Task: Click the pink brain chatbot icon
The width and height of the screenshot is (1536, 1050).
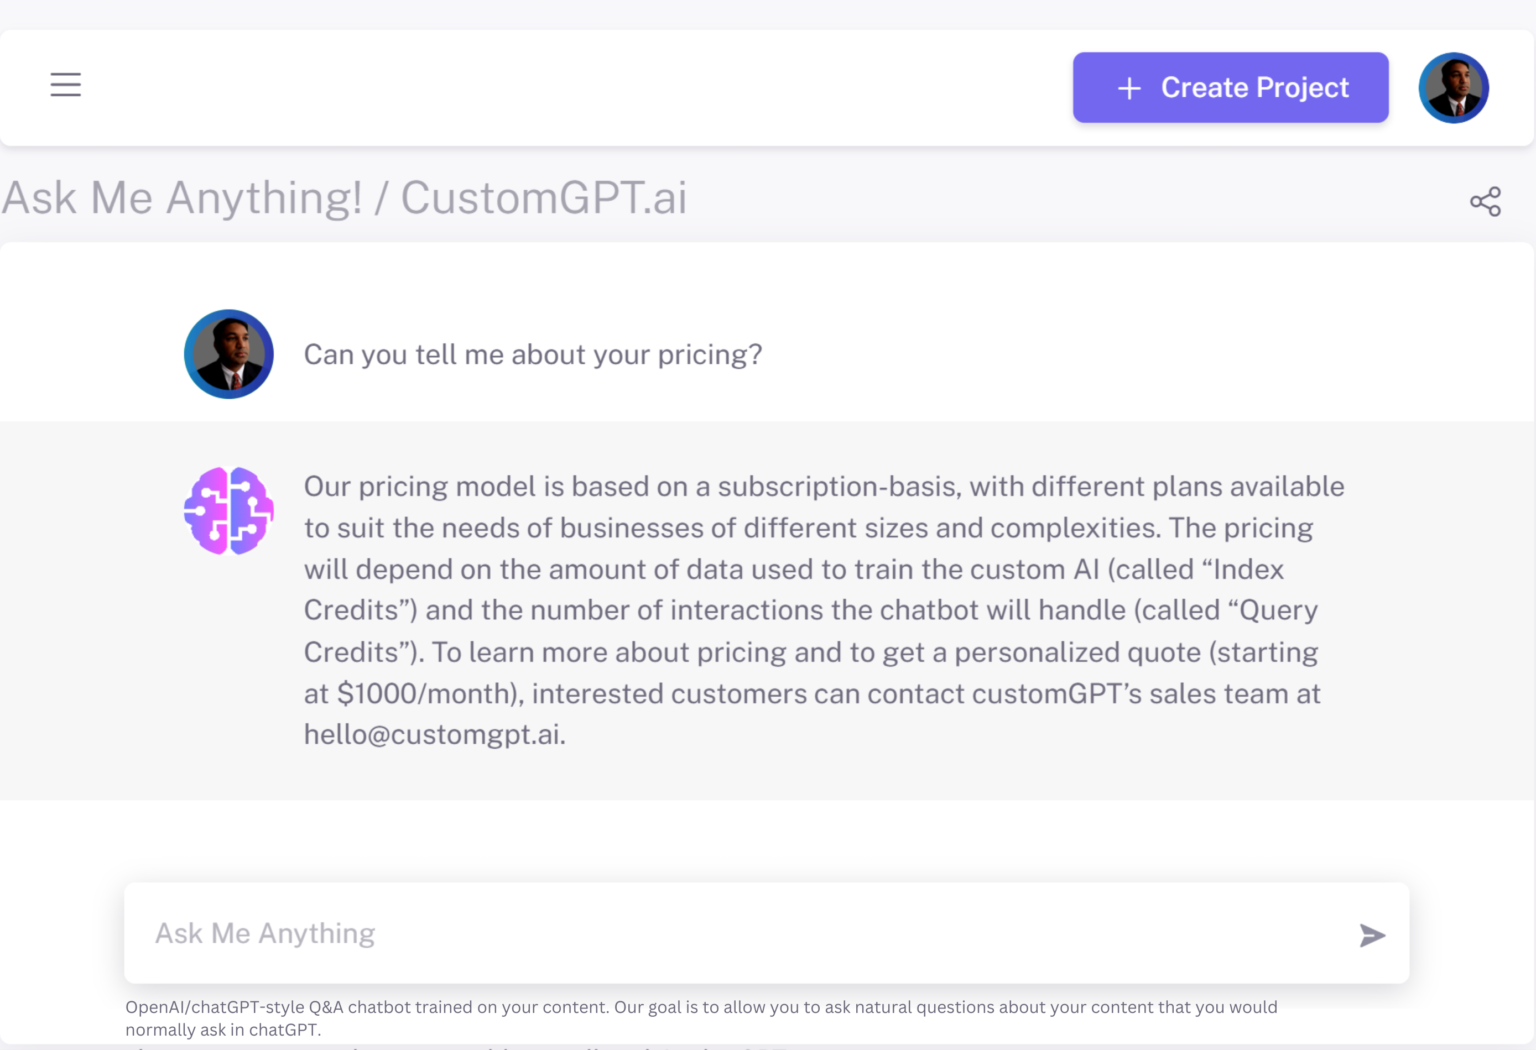Action: pos(229,511)
